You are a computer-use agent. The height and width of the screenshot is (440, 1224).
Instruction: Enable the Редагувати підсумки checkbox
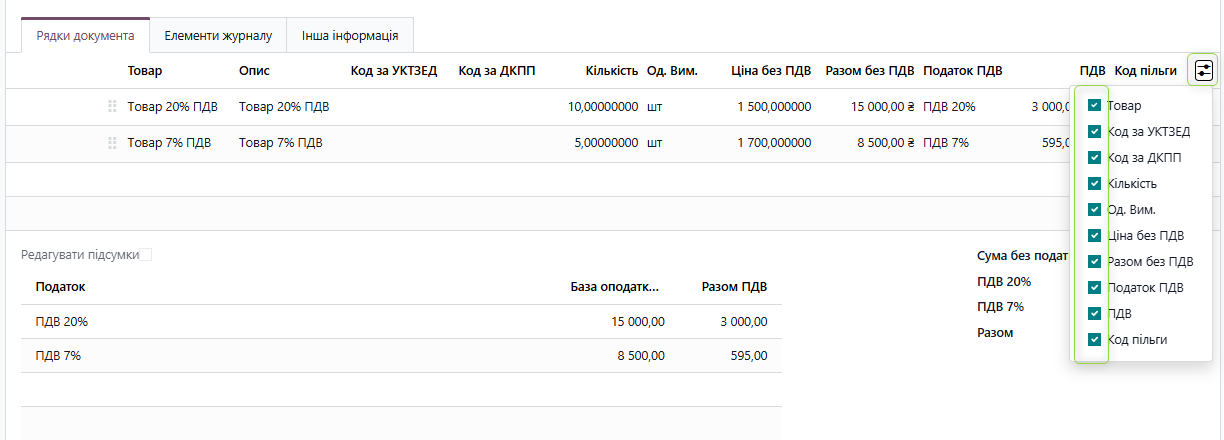[x=146, y=255]
